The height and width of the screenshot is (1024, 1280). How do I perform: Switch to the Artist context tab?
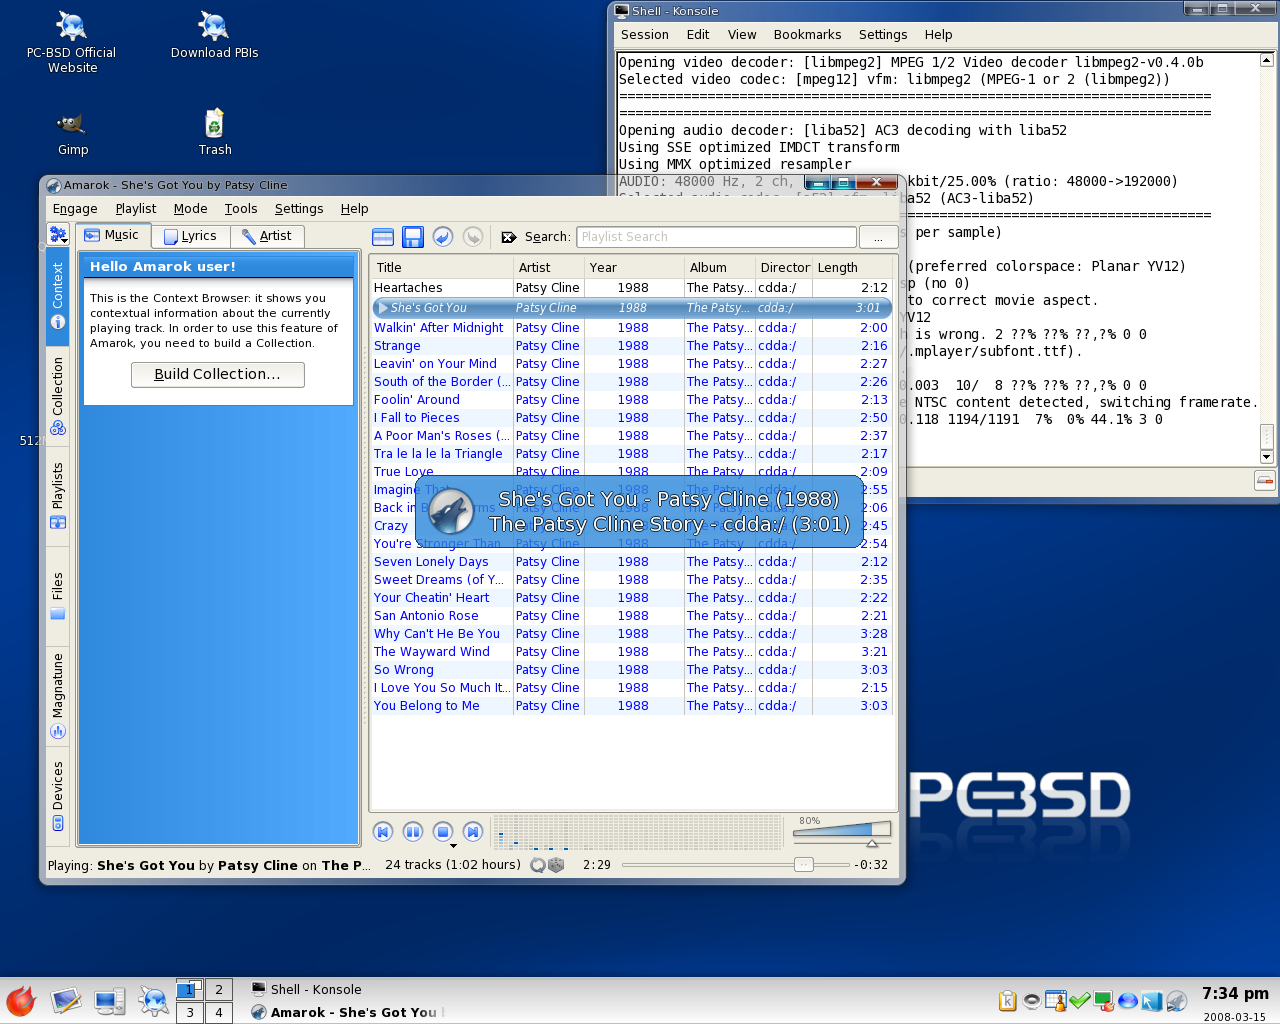pyautogui.click(x=267, y=236)
